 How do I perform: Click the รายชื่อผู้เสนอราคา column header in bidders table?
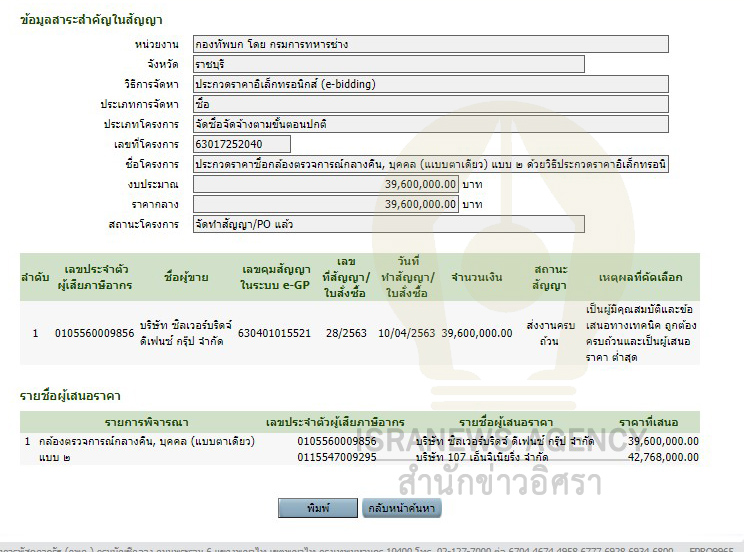click(506, 422)
